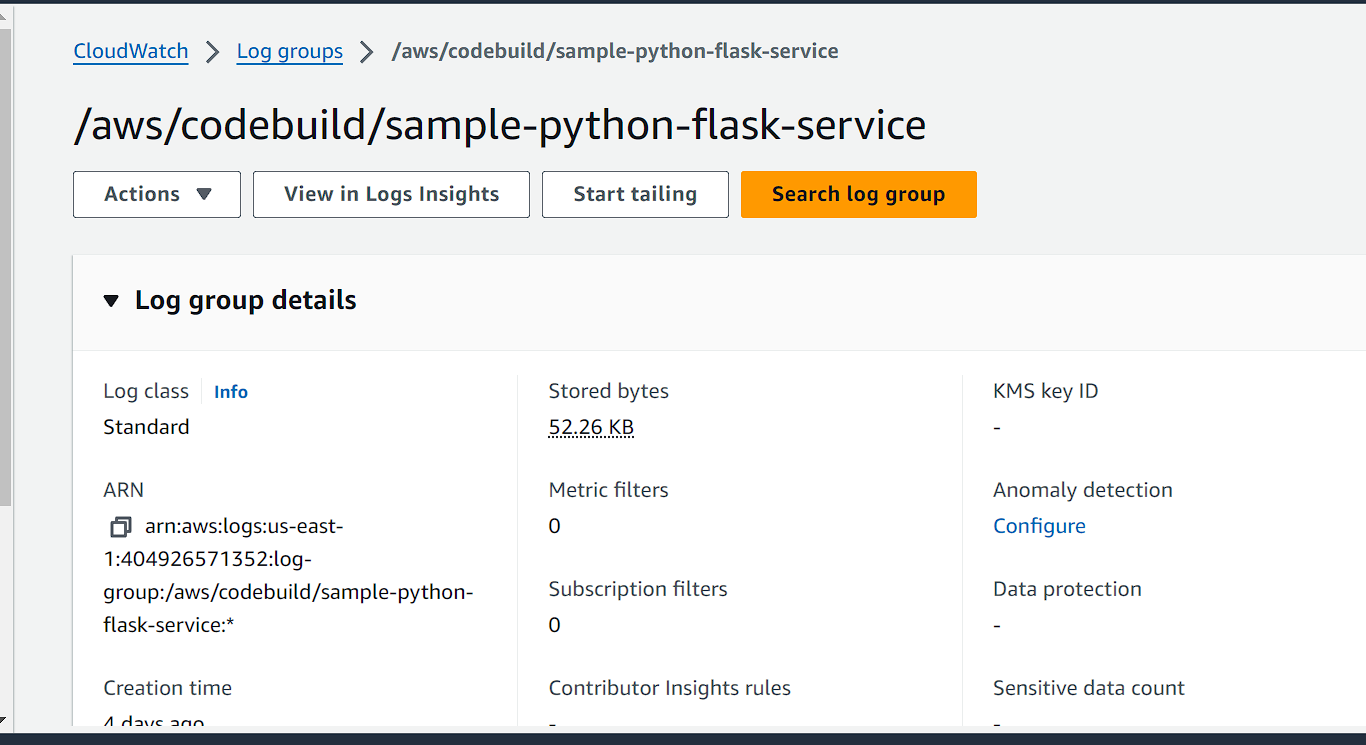Click the Log group details heading
Image resolution: width=1366 pixels, height=745 pixels.
click(x=246, y=301)
